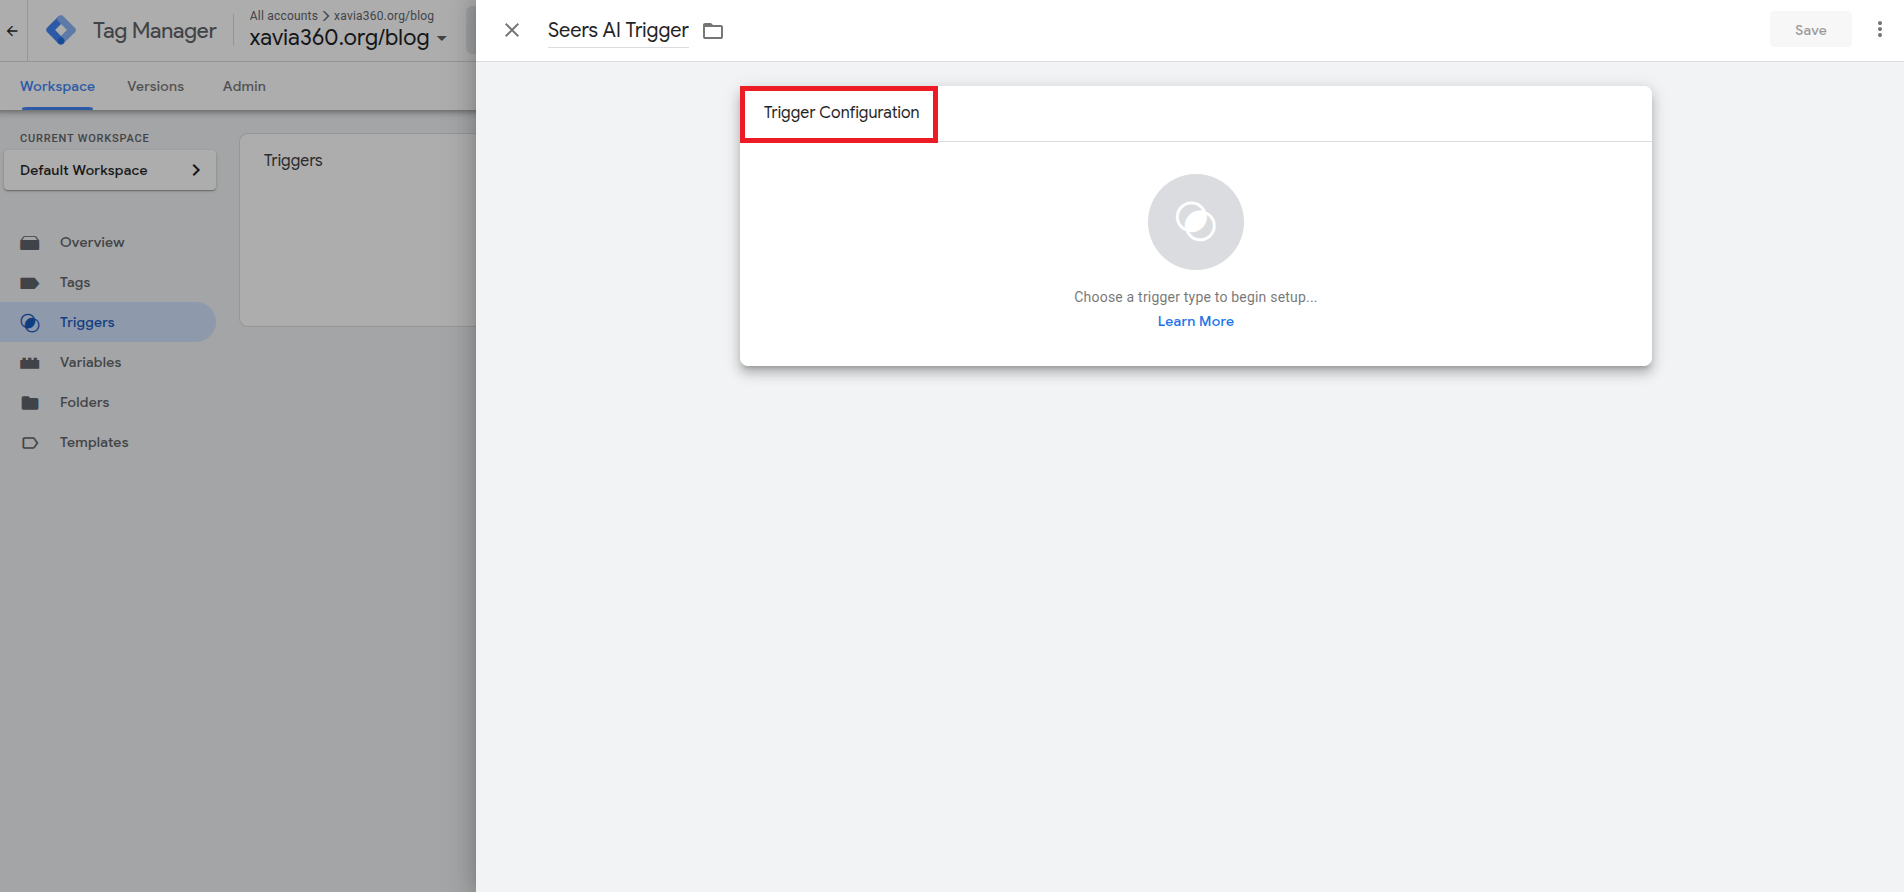Image resolution: width=1904 pixels, height=892 pixels.
Task: Open Folders in the sidebar
Action: (84, 402)
